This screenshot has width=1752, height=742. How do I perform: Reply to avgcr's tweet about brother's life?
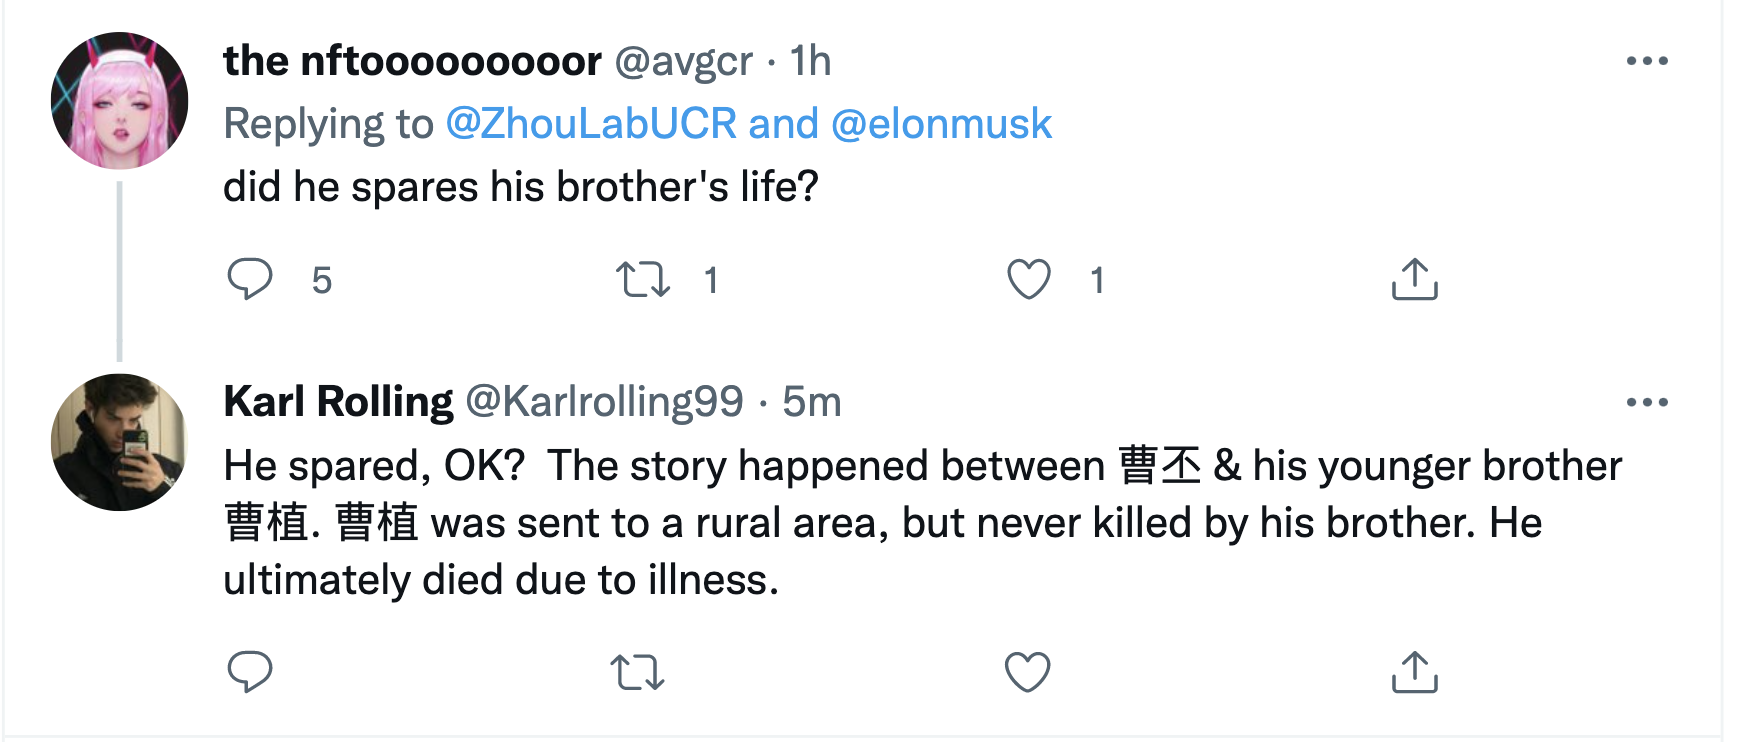click(x=250, y=279)
